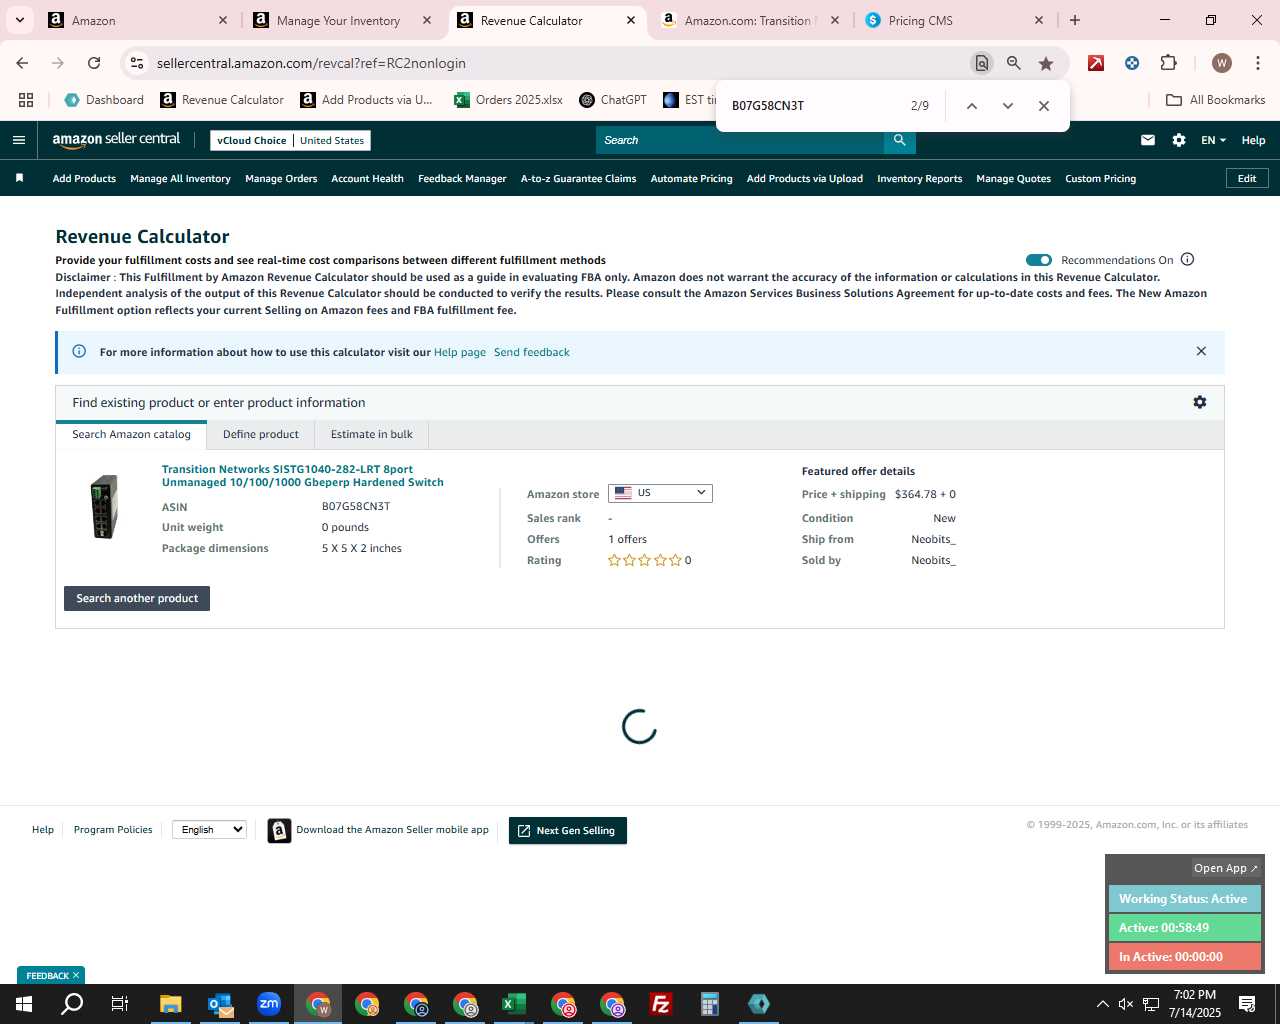Click the Amazon Seller Central logo
The image size is (1280, 1024).
117,140
